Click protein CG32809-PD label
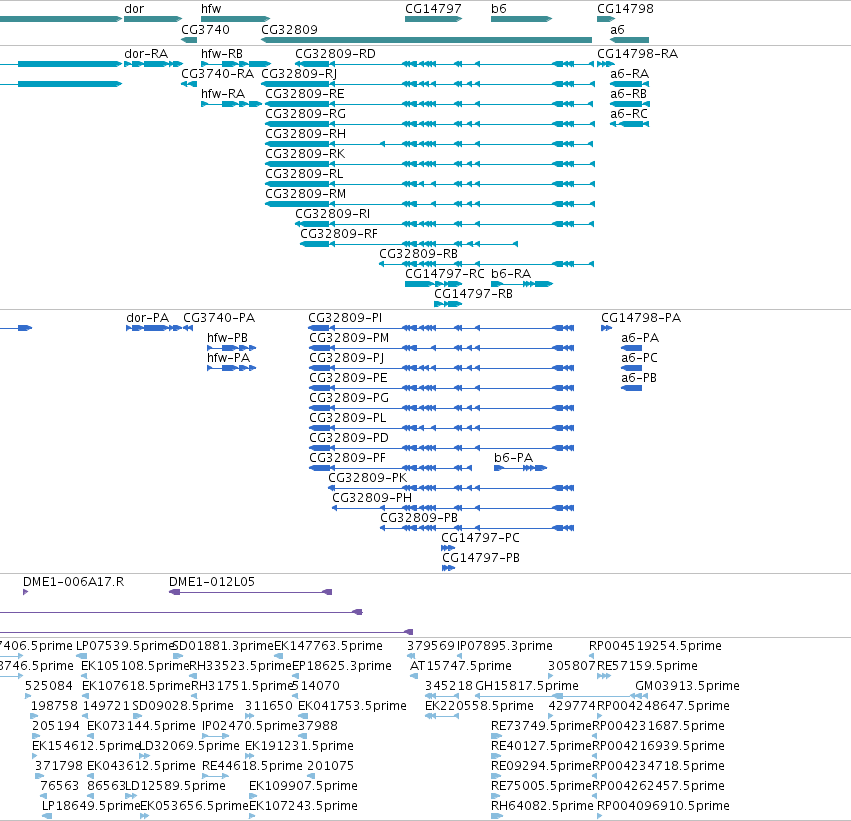Screen dimensions: 851x821 tap(349, 438)
